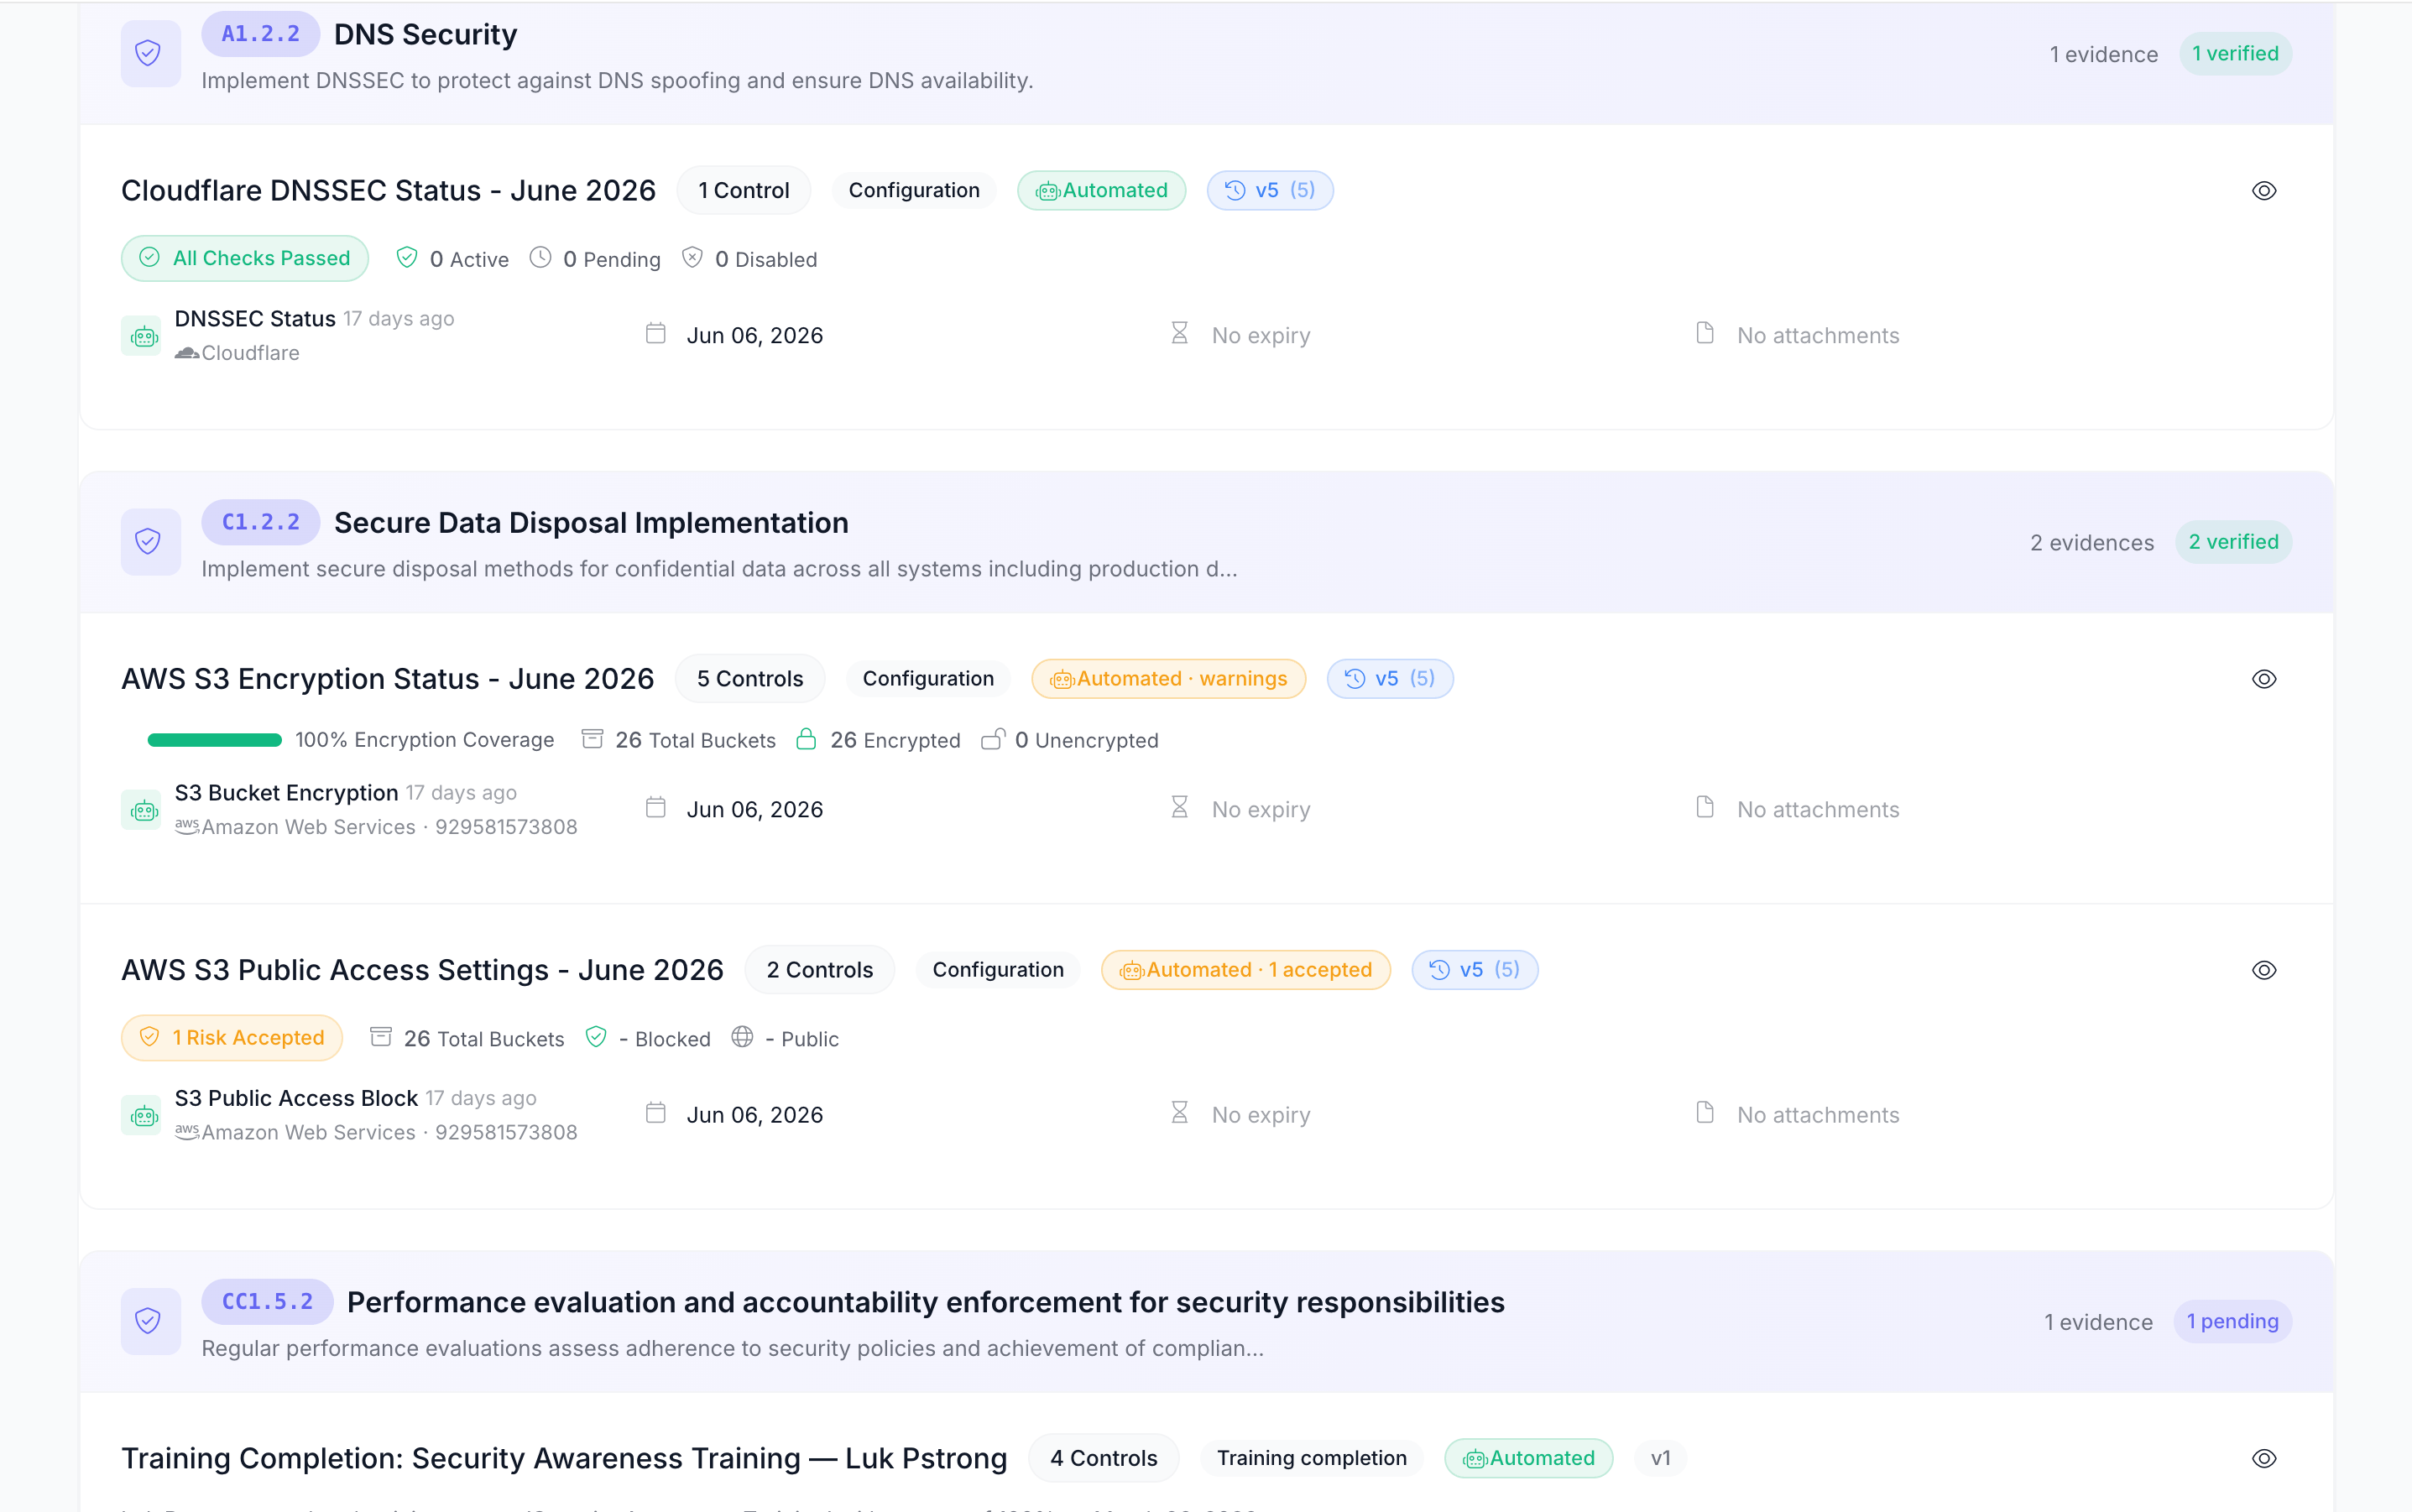This screenshot has height=1512, width=2412.
Task: Click the AWS logo under S3 Public Access Block
Action: (x=187, y=1131)
